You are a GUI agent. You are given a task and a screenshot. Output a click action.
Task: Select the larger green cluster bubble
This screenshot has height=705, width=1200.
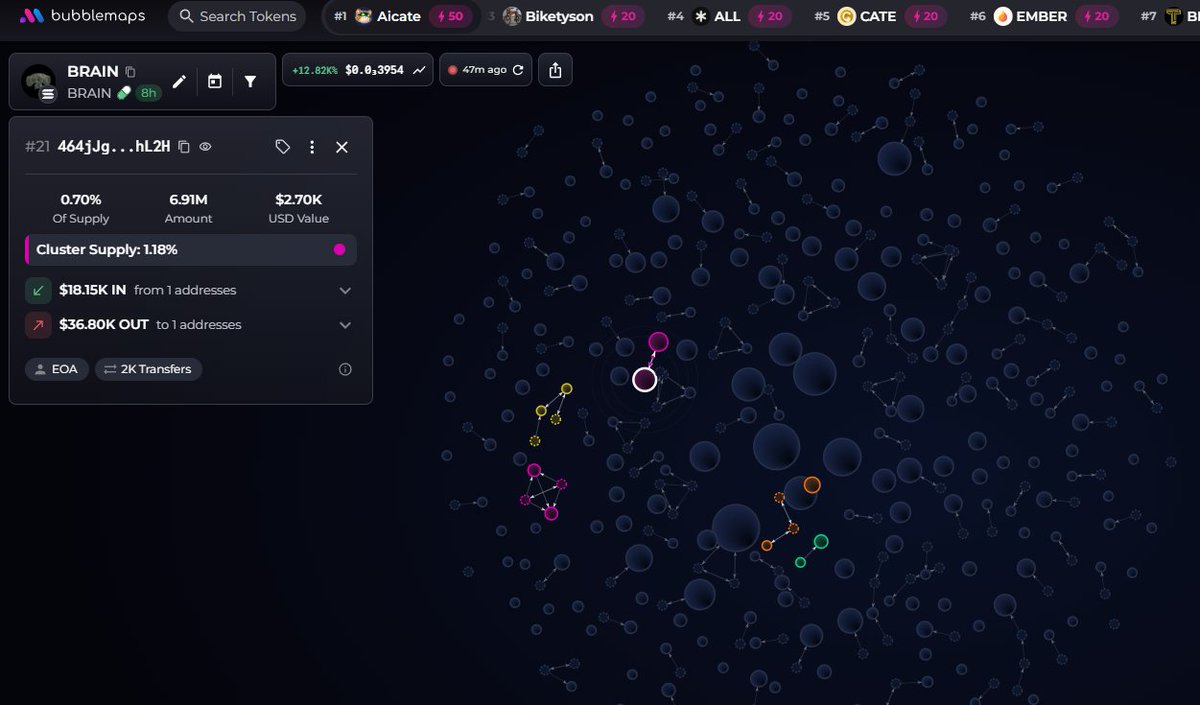point(821,542)
